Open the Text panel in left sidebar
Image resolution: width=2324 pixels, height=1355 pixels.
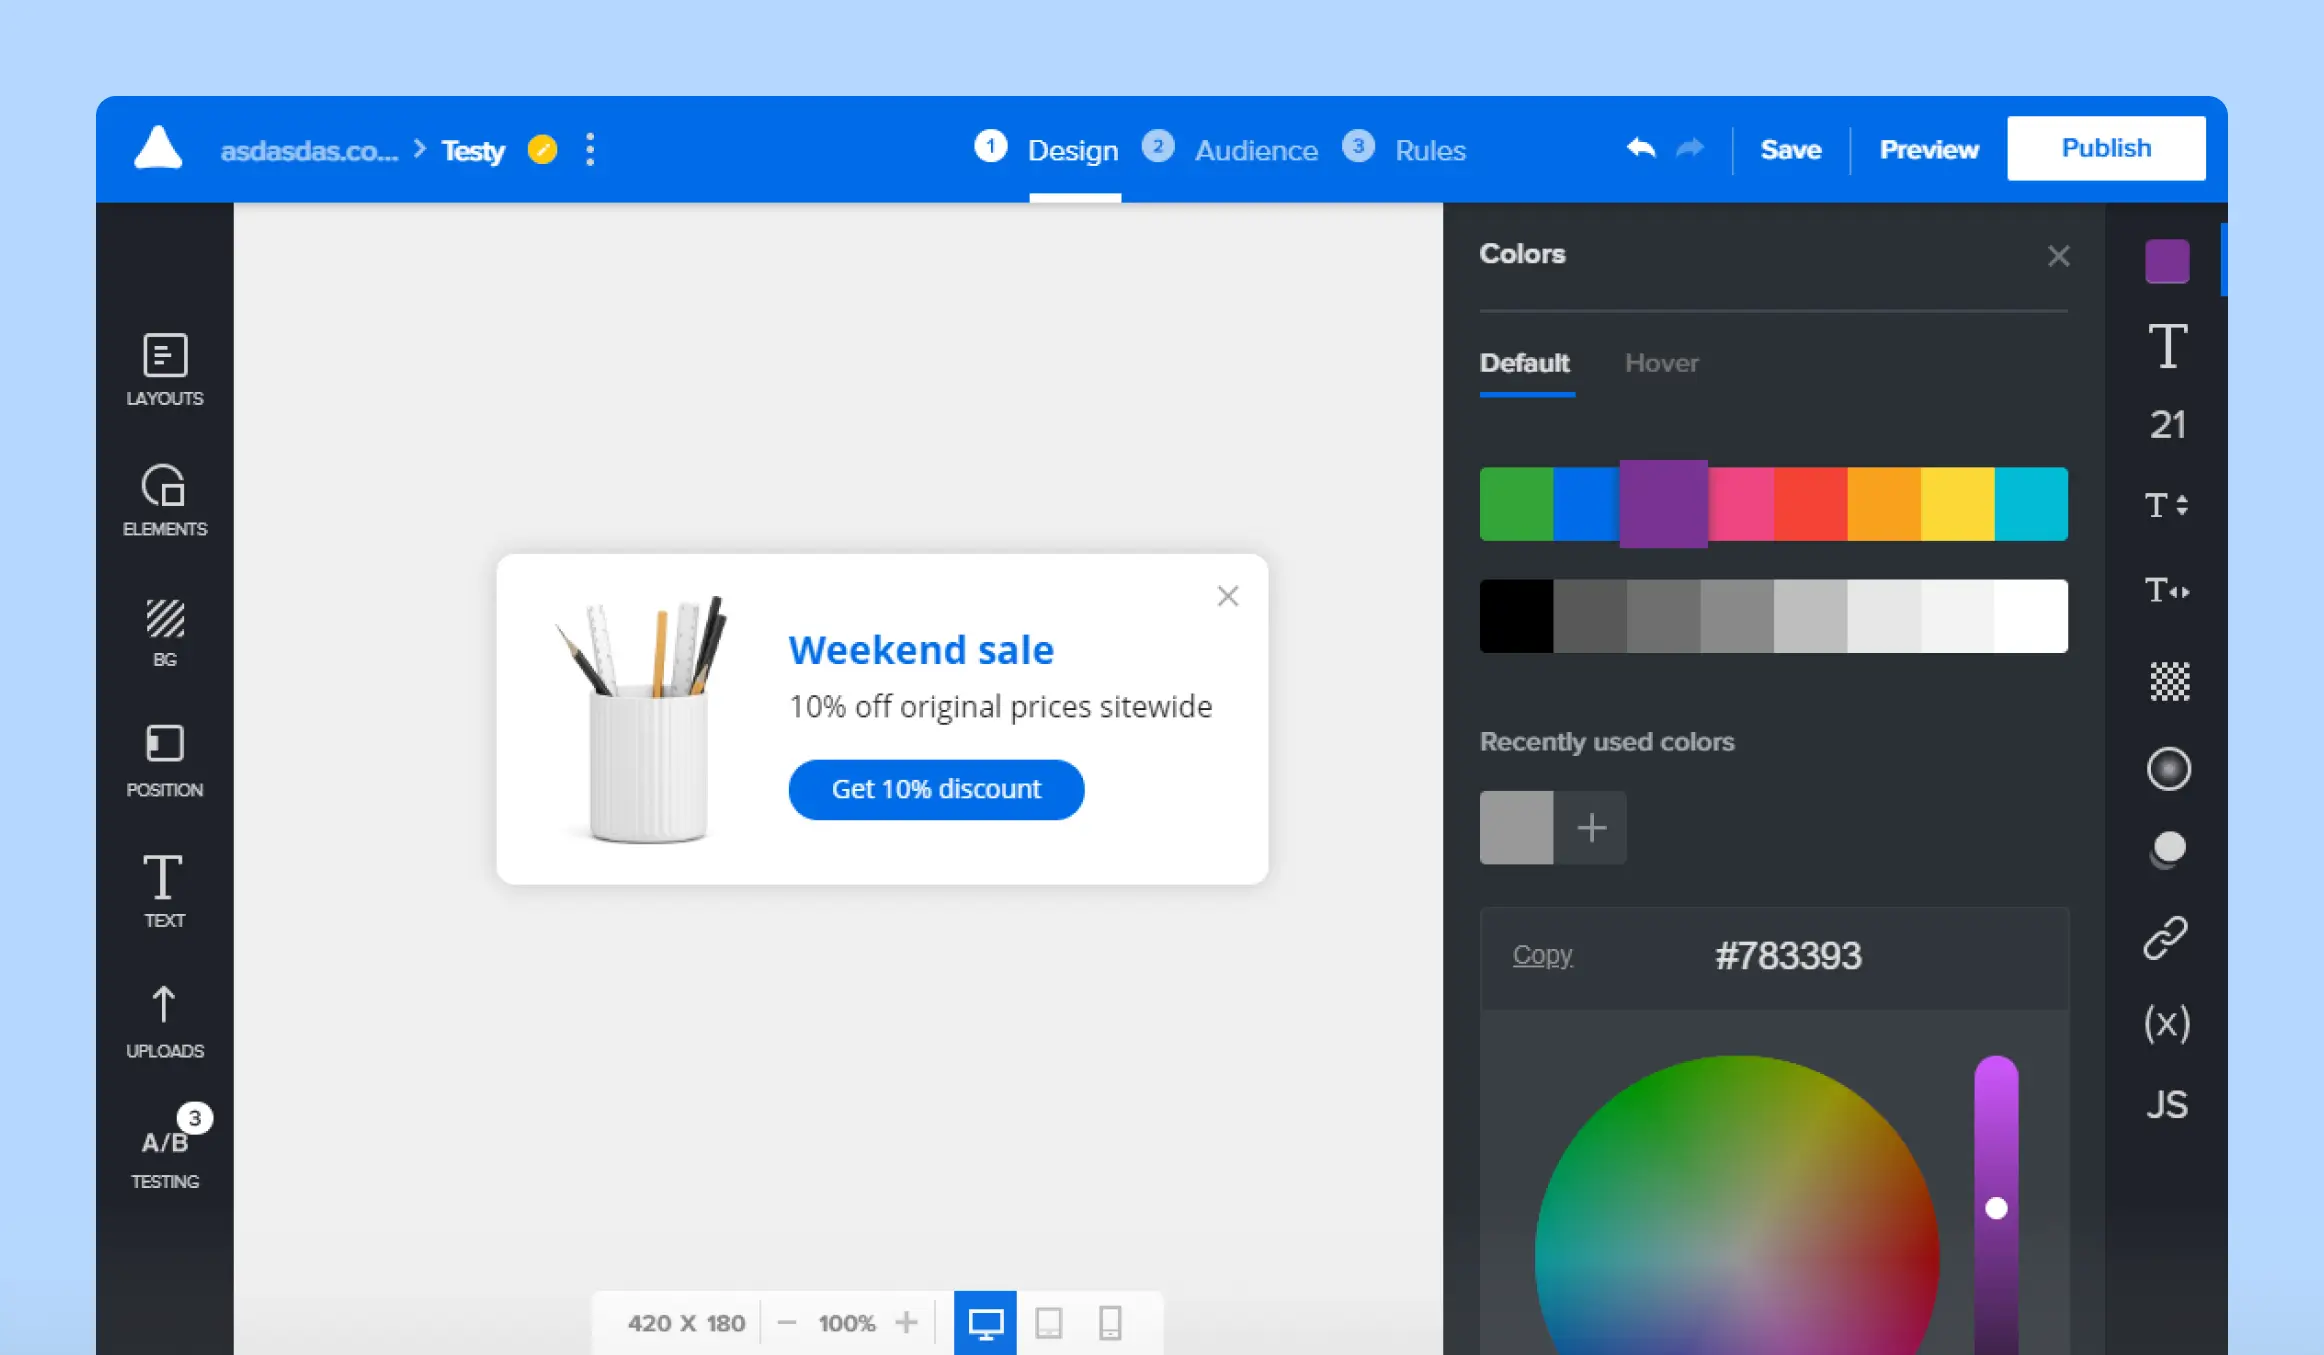(165, 891)
